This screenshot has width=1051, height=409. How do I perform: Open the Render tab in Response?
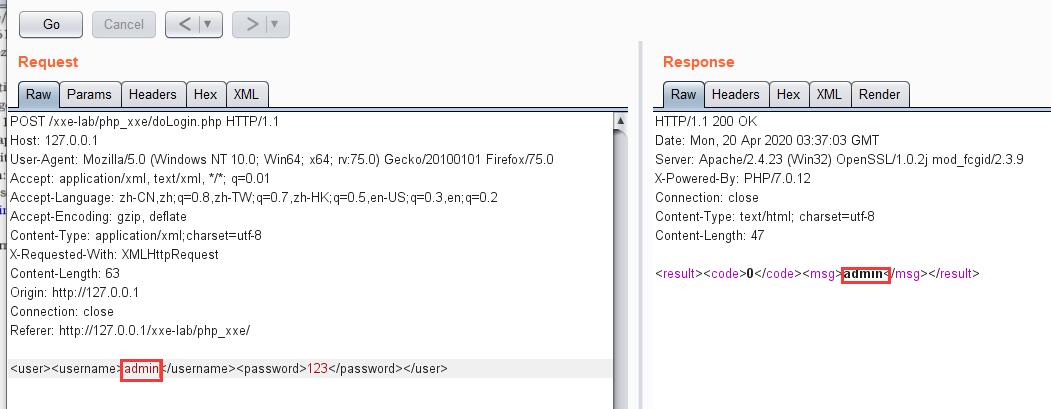click(879, 95)
